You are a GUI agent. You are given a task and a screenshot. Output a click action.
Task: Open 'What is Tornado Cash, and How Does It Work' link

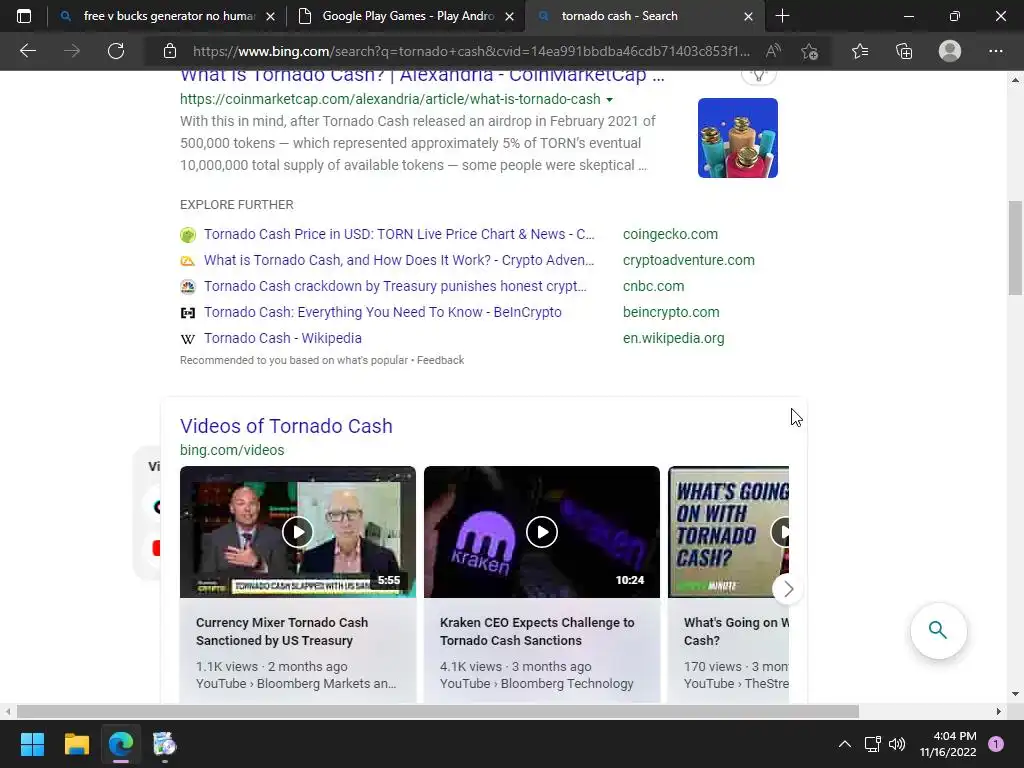tap(399, 260)
